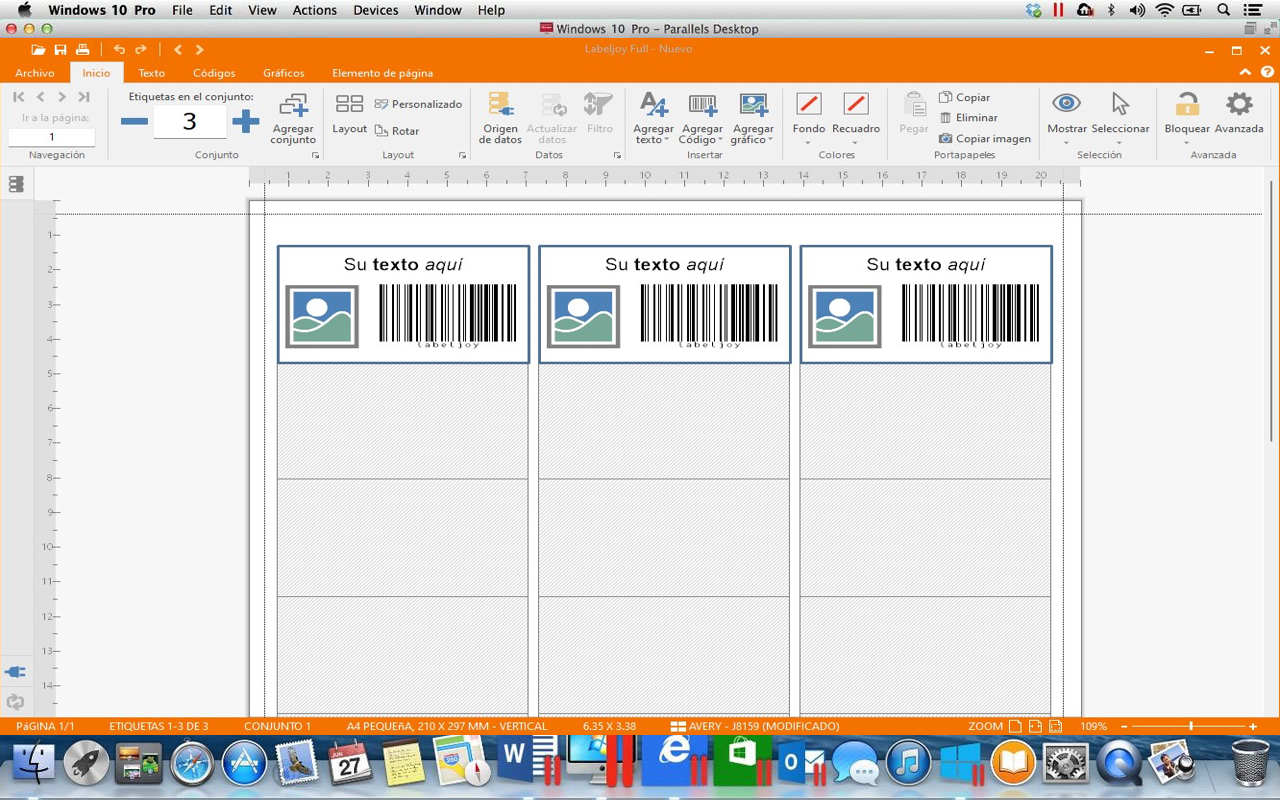Screen dimensions: 1280x800
Task: Collapse the ribbon with the up chevron
Action: coord(1245,73)
